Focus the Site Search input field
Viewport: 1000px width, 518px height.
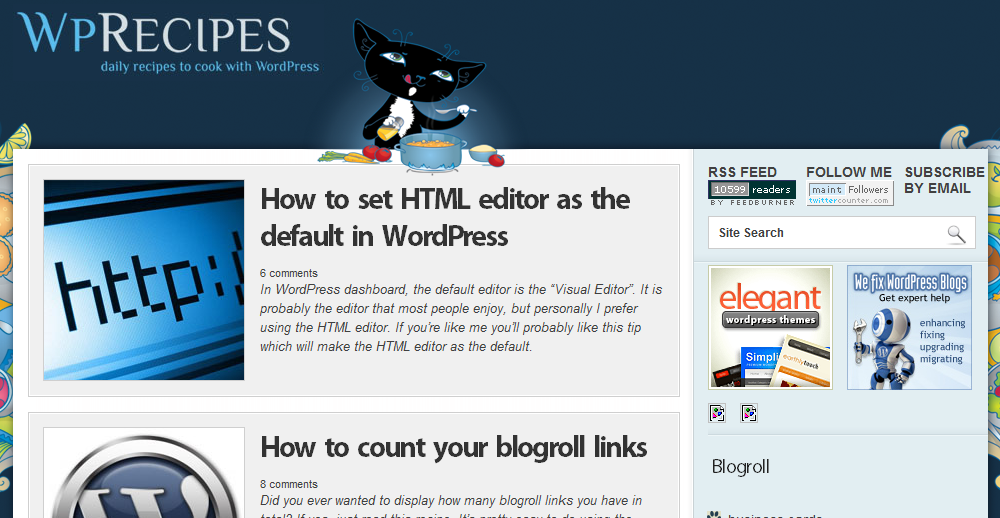[842, 233]
